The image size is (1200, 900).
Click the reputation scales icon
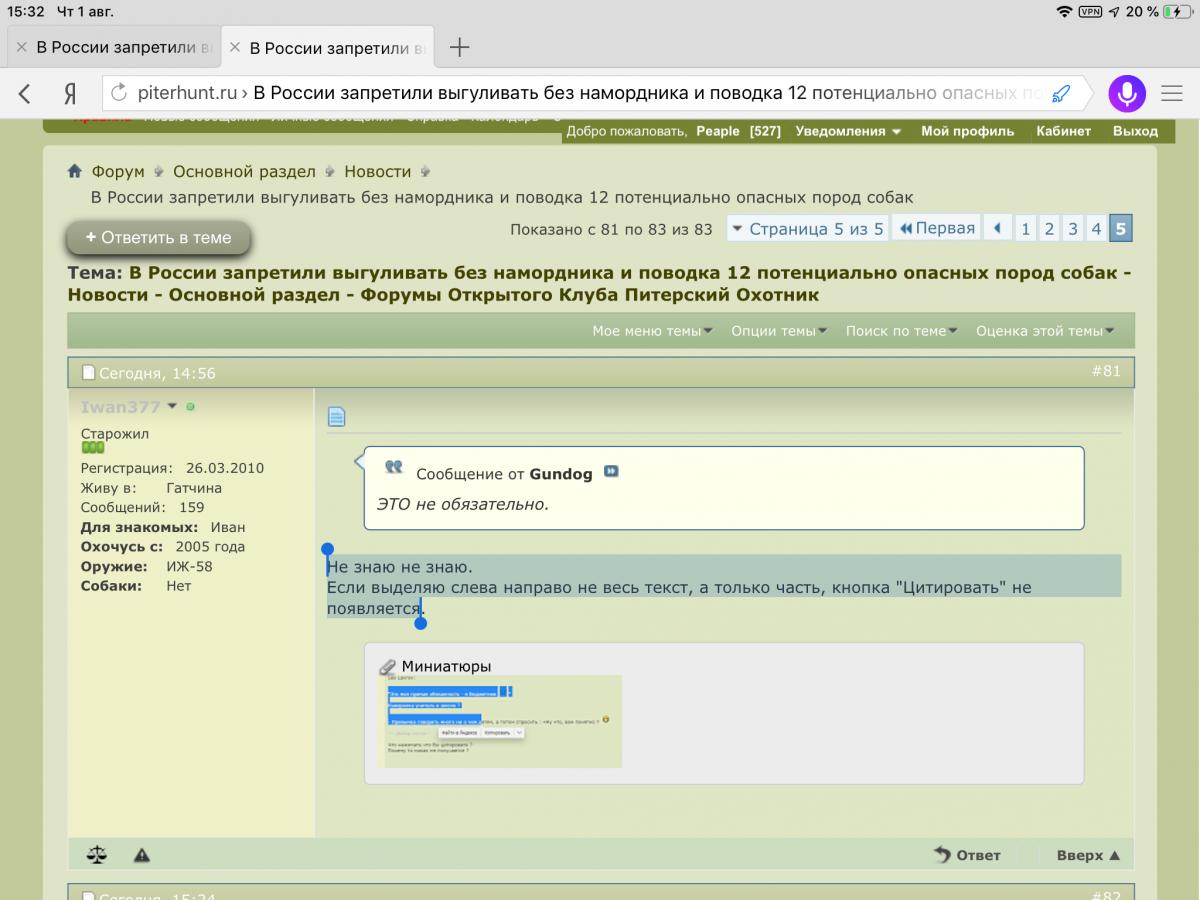(97, 855)
